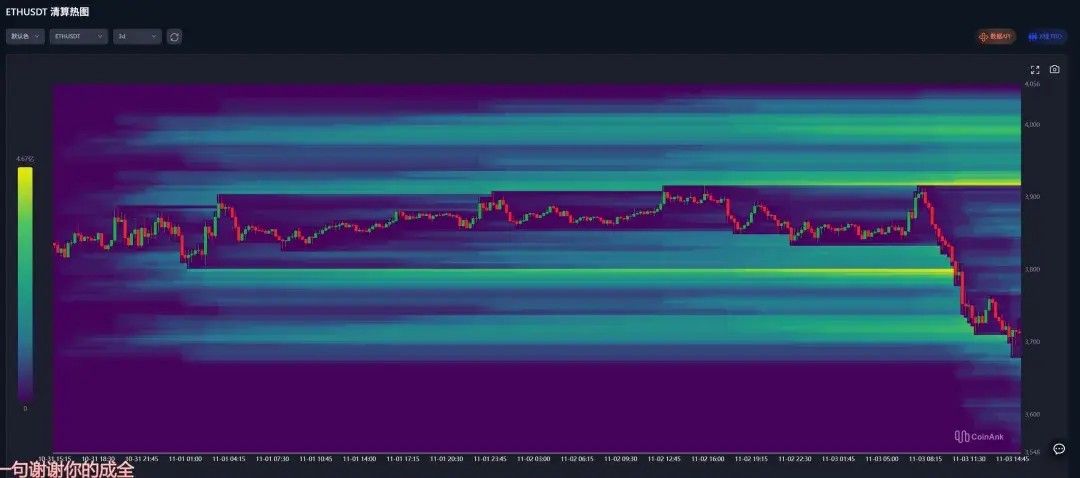
Task: Open fullscreen view of the chart
Action: 1035,70
